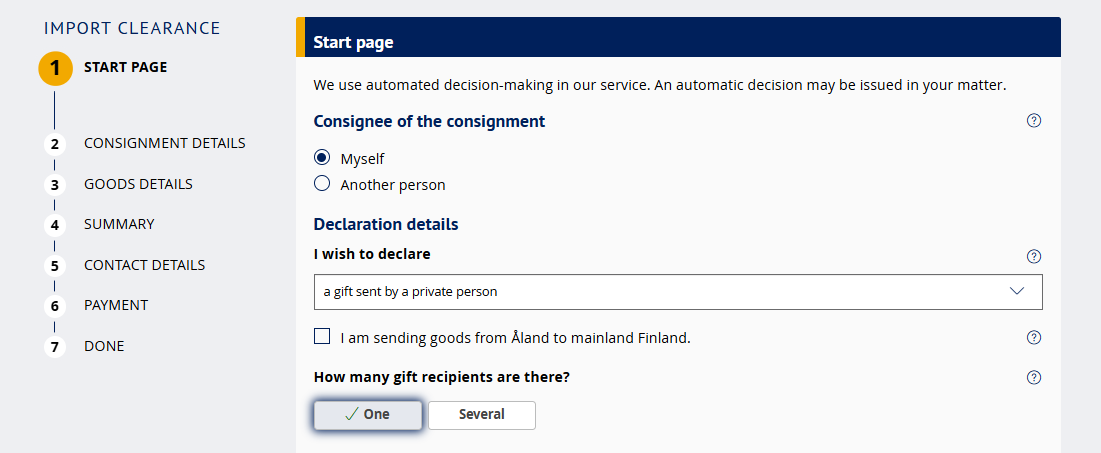
Task: Click step 6 number circle
Action: [55, 306]
